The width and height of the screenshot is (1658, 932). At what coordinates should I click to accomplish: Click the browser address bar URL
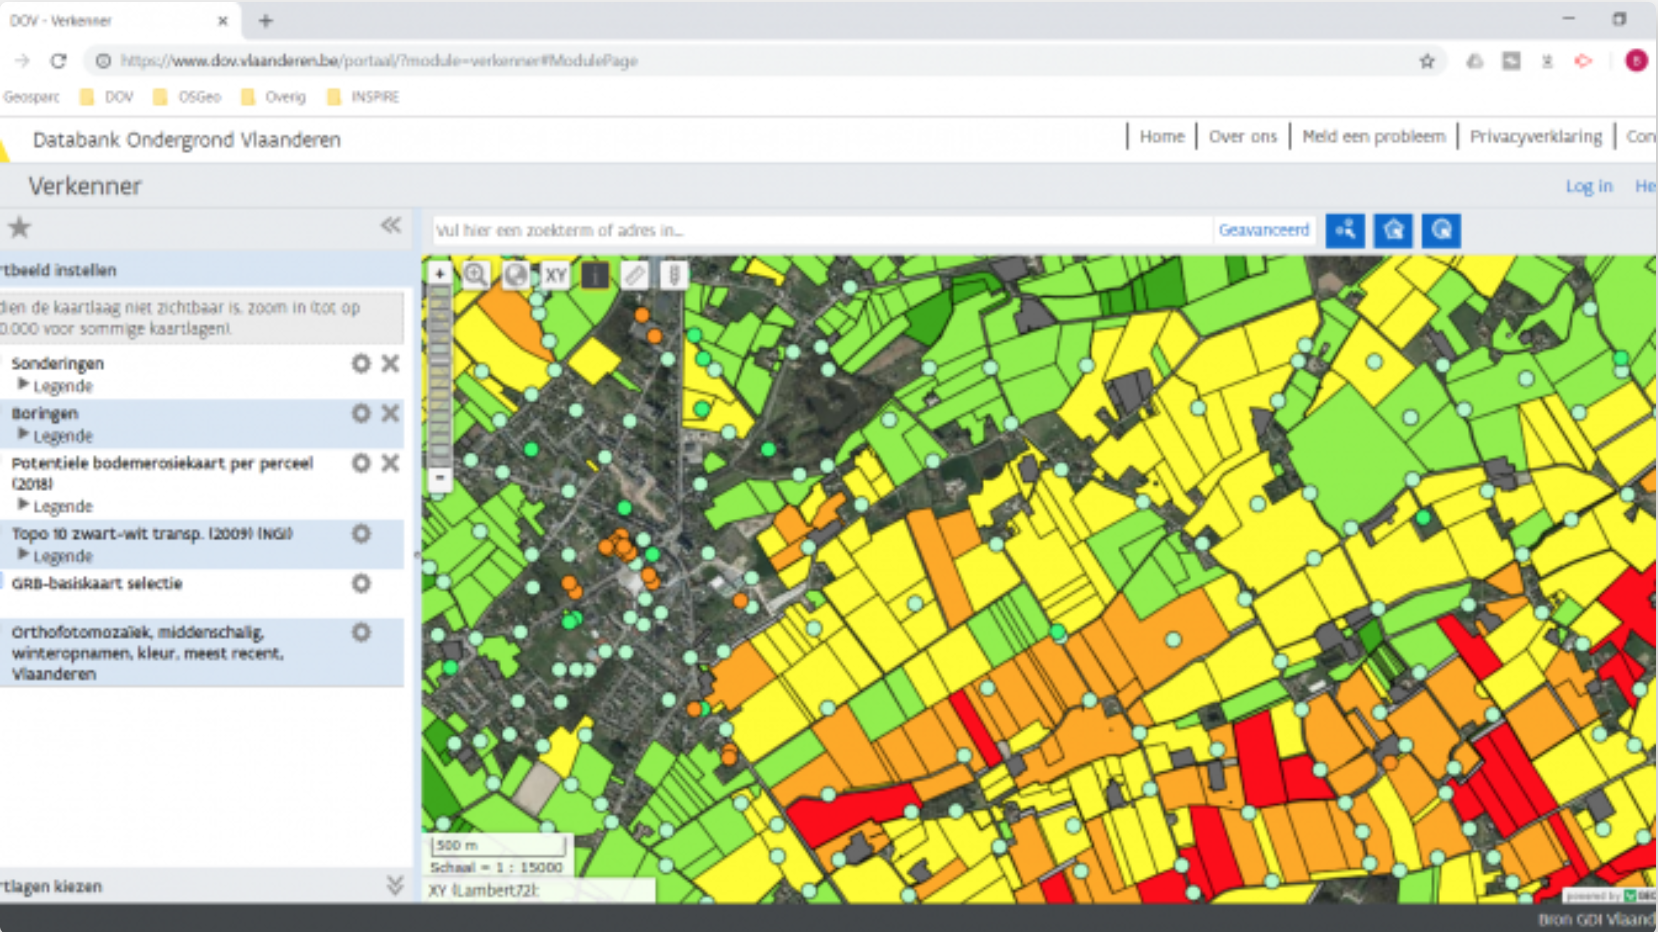379,61
